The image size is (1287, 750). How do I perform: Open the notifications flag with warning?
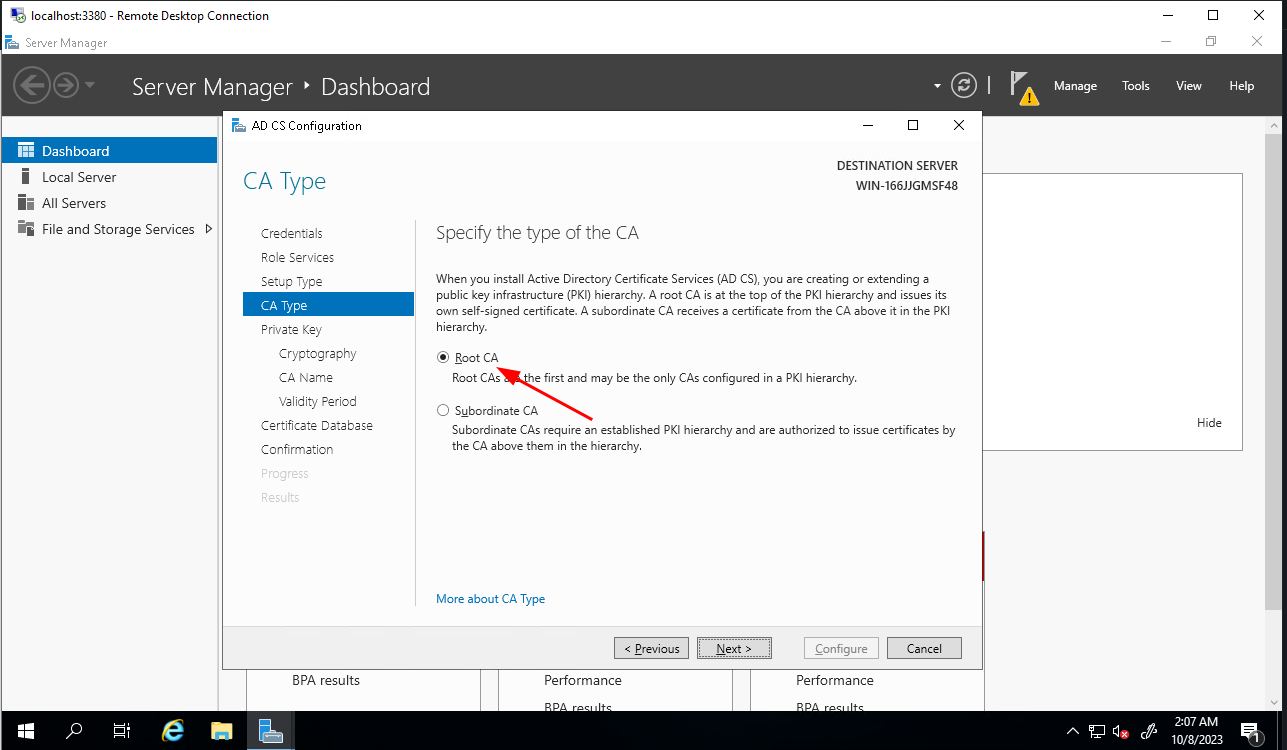point(1022,87)
